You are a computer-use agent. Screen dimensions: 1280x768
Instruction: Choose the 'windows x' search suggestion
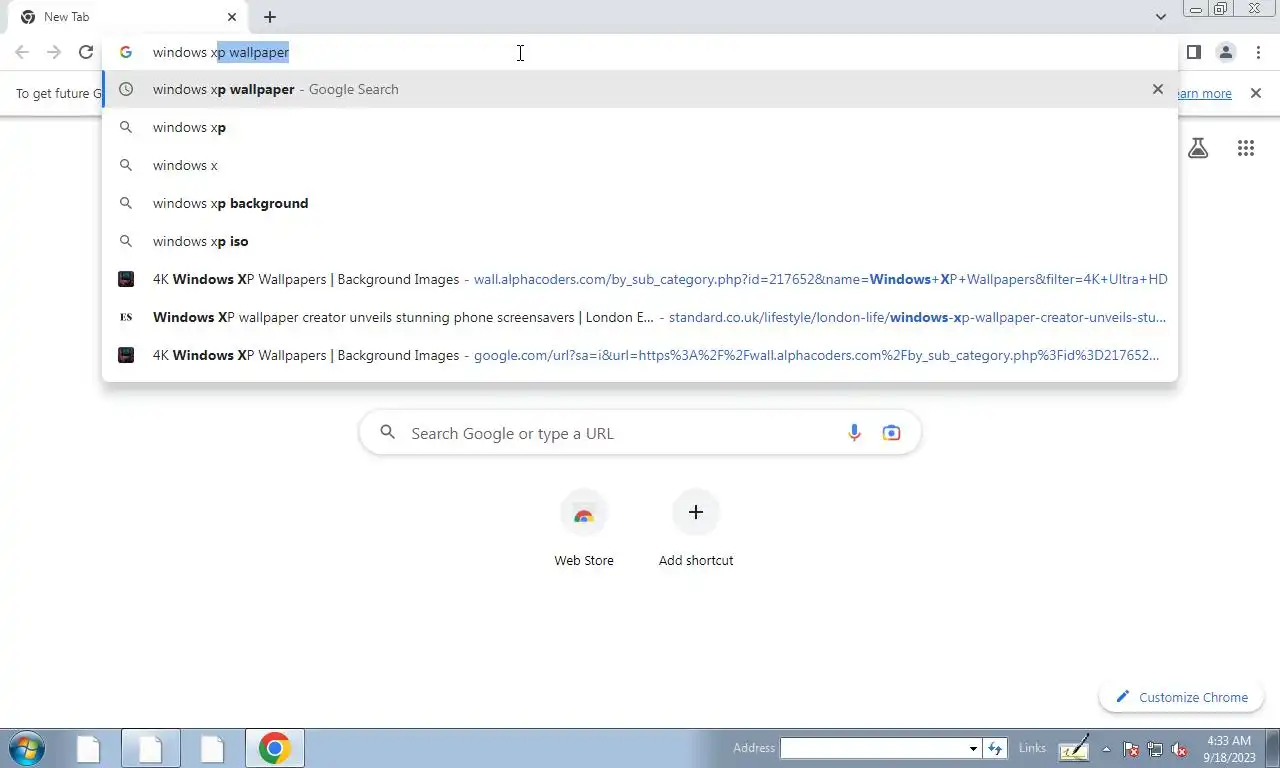[x=640, y=165]
